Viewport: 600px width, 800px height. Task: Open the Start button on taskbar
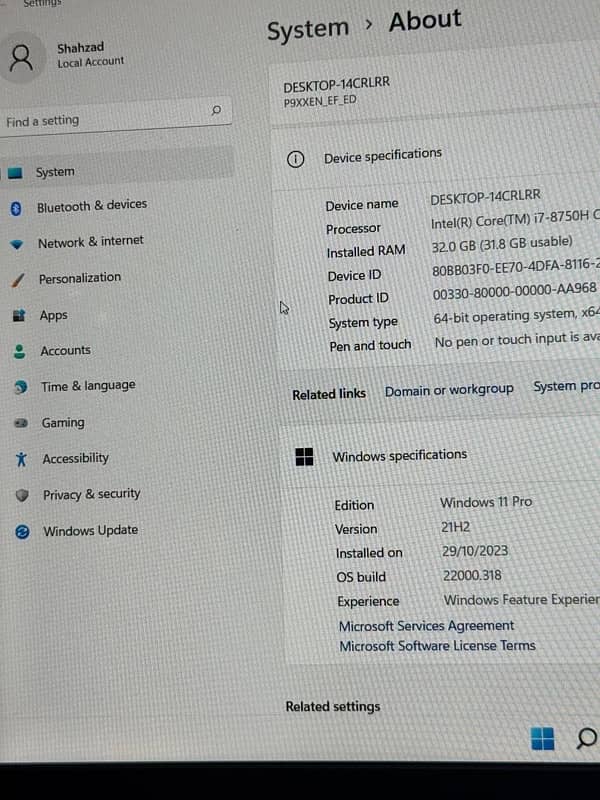point(542,738)
